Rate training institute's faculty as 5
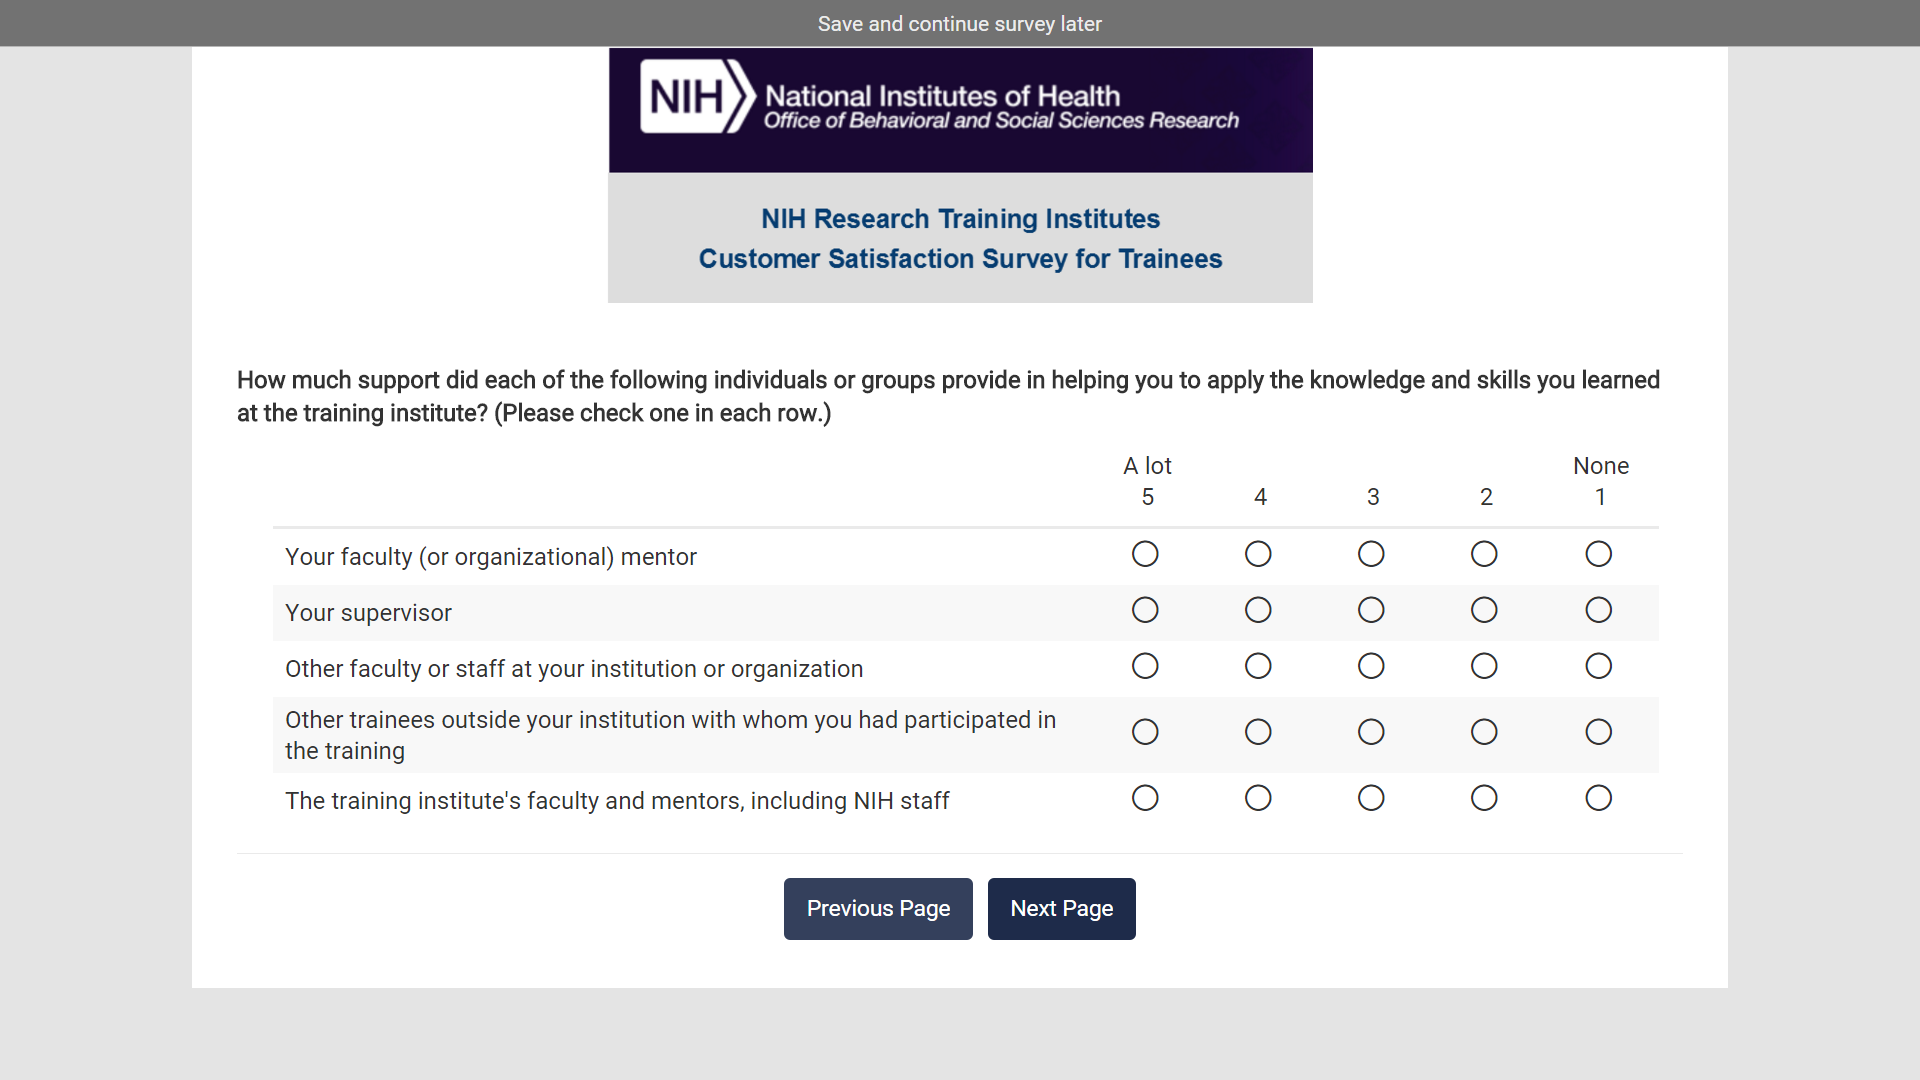This screenshot has height=1080, width=1920. tap(1145, 798)
